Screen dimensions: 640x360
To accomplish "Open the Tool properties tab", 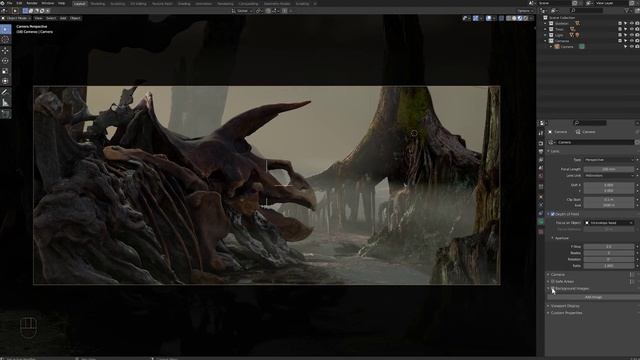I will [x=541, y=133].
